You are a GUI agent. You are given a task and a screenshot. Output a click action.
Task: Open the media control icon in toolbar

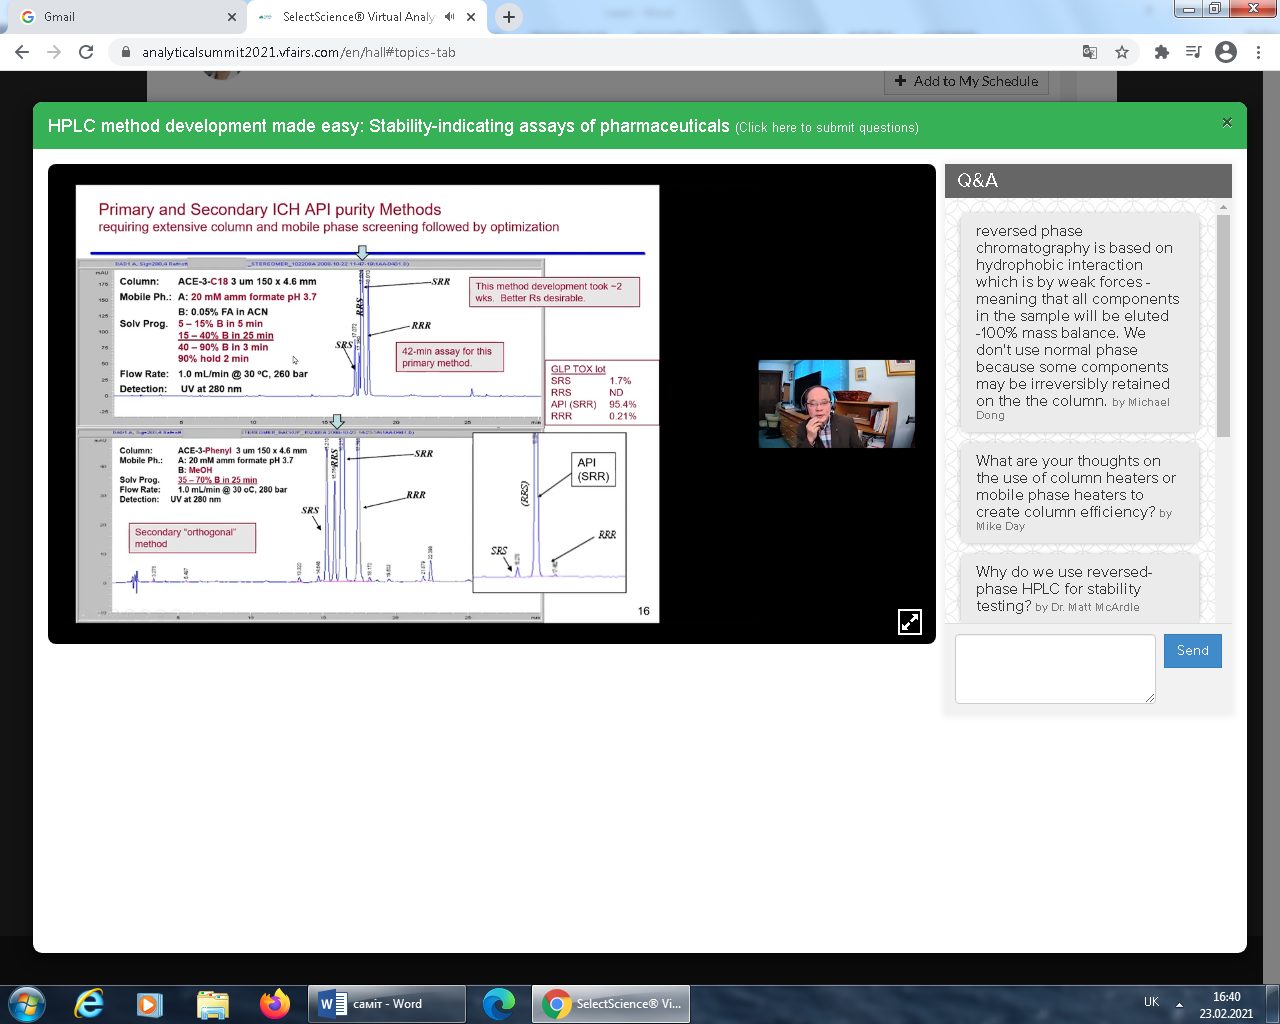(1193, 52)
